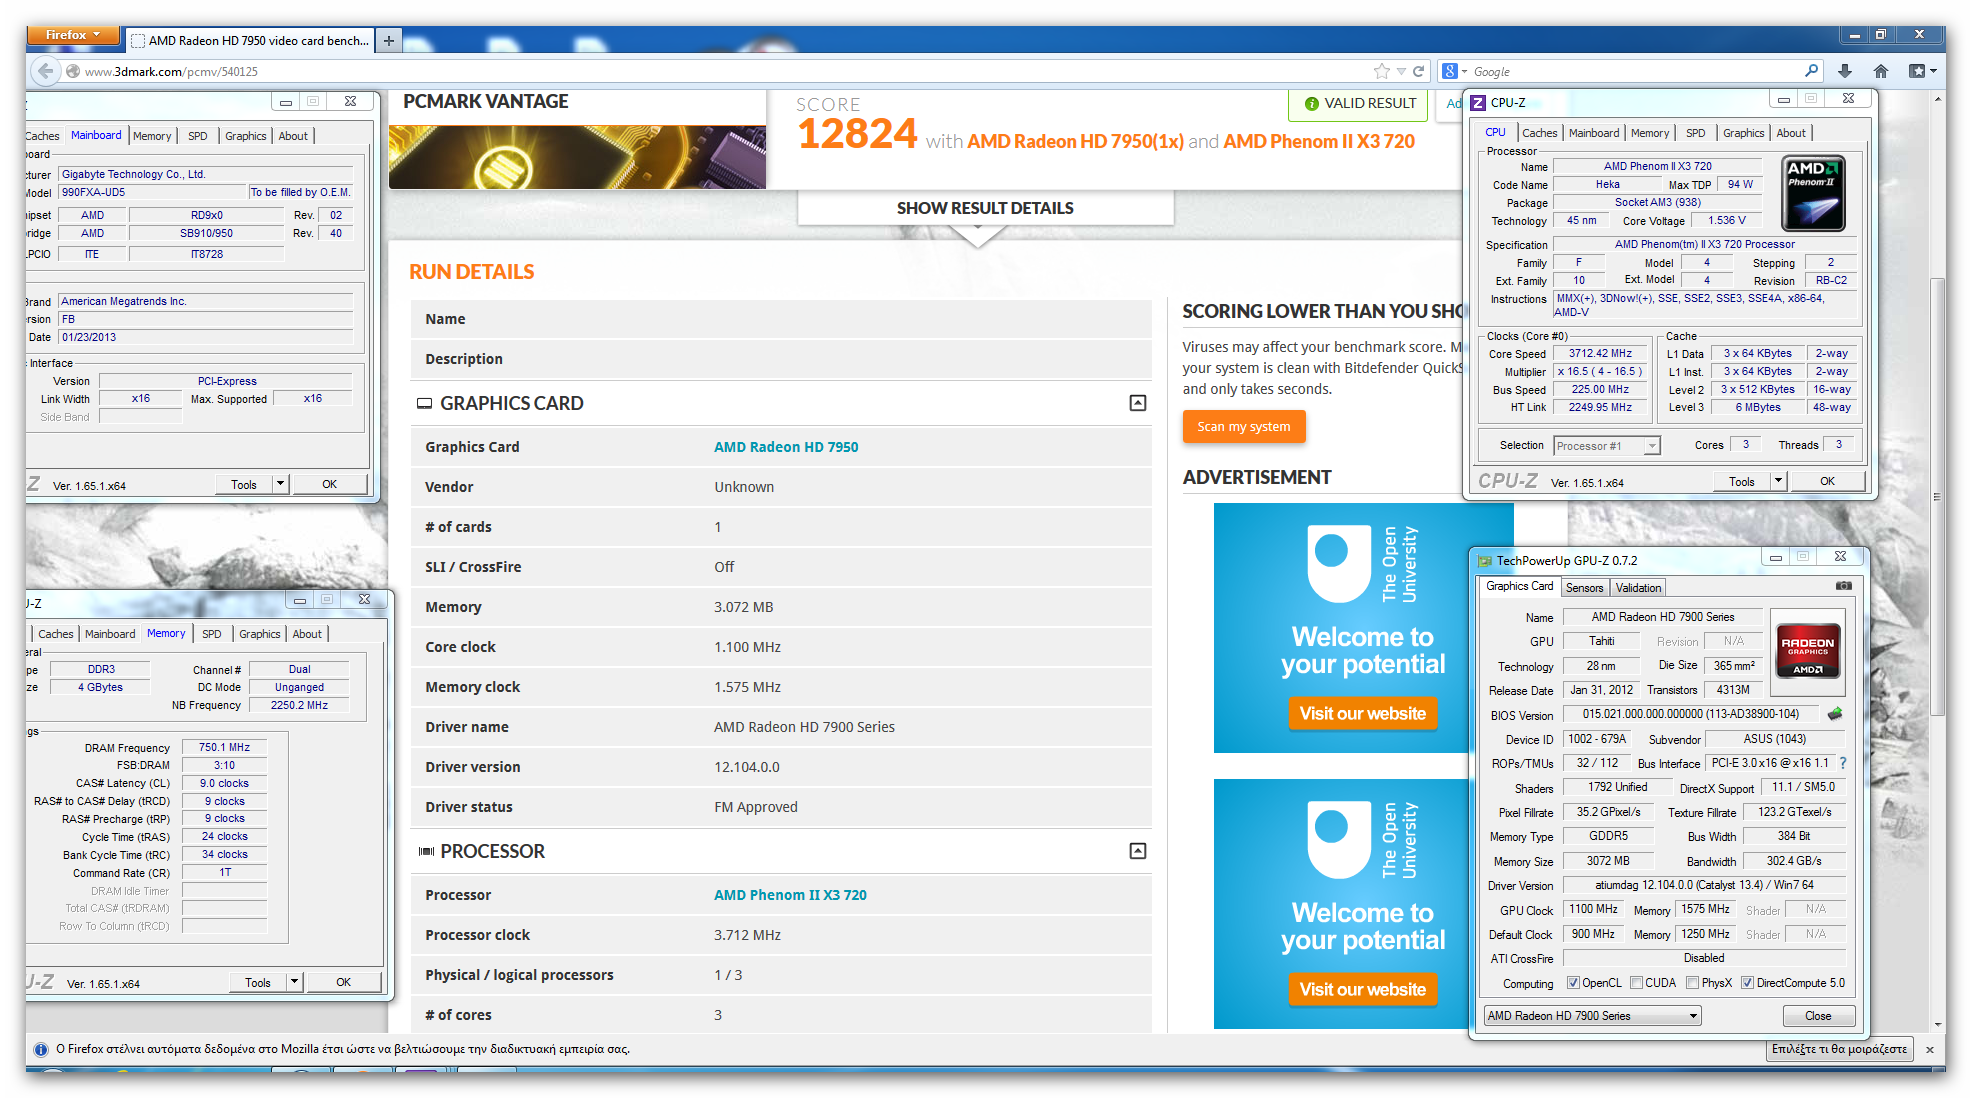The height and width of the screenshot is (1098, 1972).
Task: Open the GPU selector dropdown in GPU-Z
Action: pyautogui.click(x=1592, y=1016)
